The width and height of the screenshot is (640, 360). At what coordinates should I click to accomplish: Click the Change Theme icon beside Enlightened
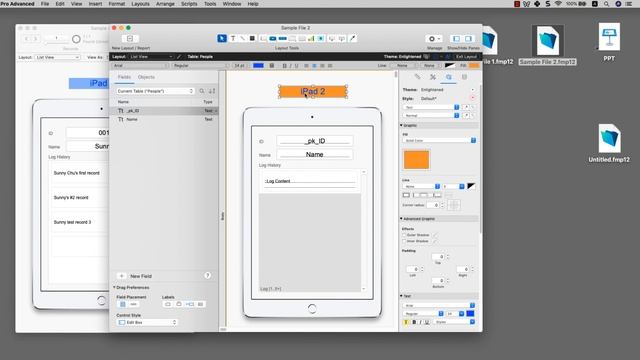[426, 57]
